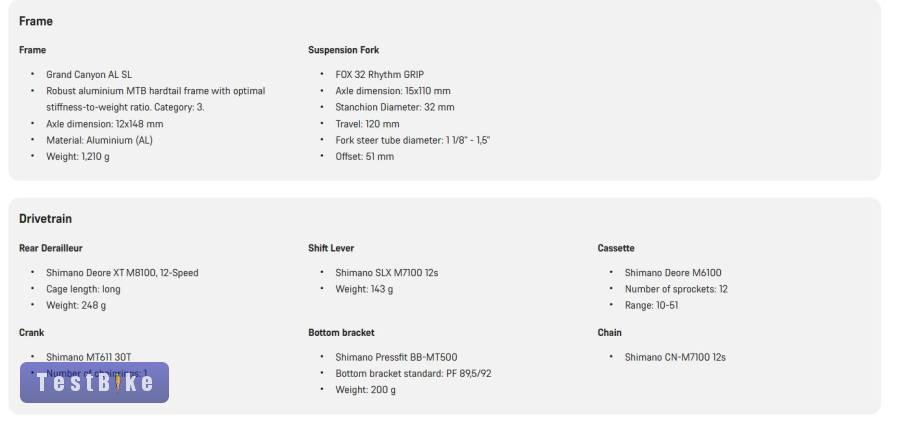This screenshot has width=900, height=423.
Task: Click the Cassette subheading
Action: point(616,248)
